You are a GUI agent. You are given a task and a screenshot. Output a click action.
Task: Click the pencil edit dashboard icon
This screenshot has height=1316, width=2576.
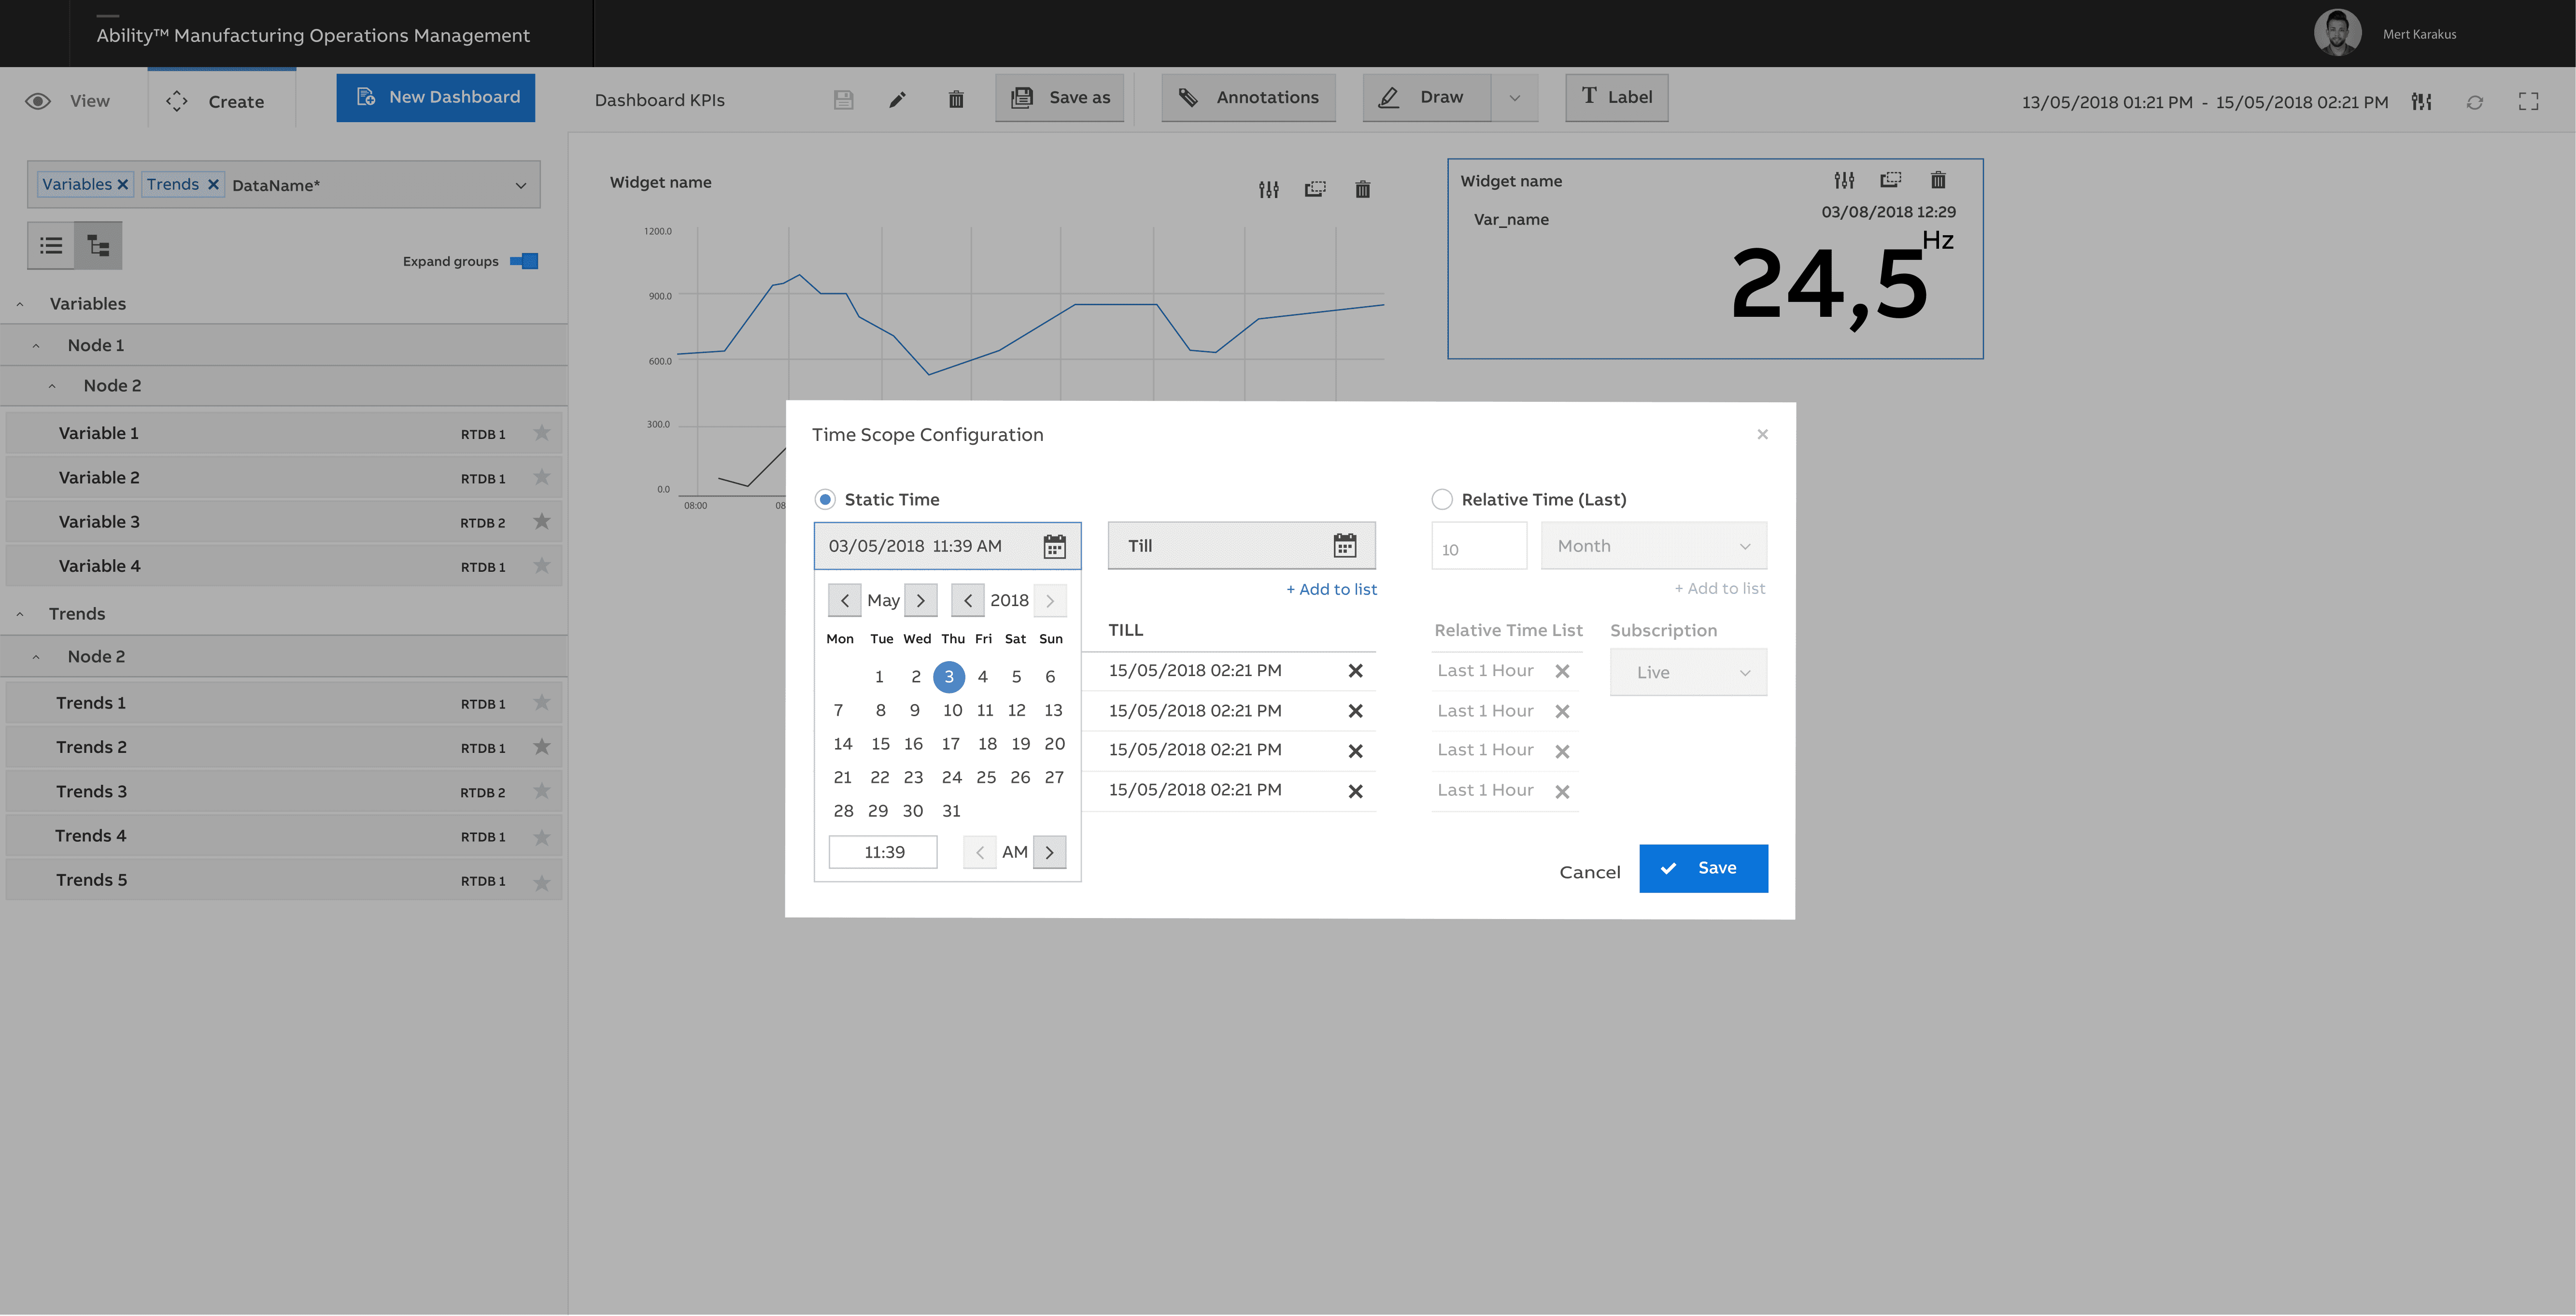[897, 99]
